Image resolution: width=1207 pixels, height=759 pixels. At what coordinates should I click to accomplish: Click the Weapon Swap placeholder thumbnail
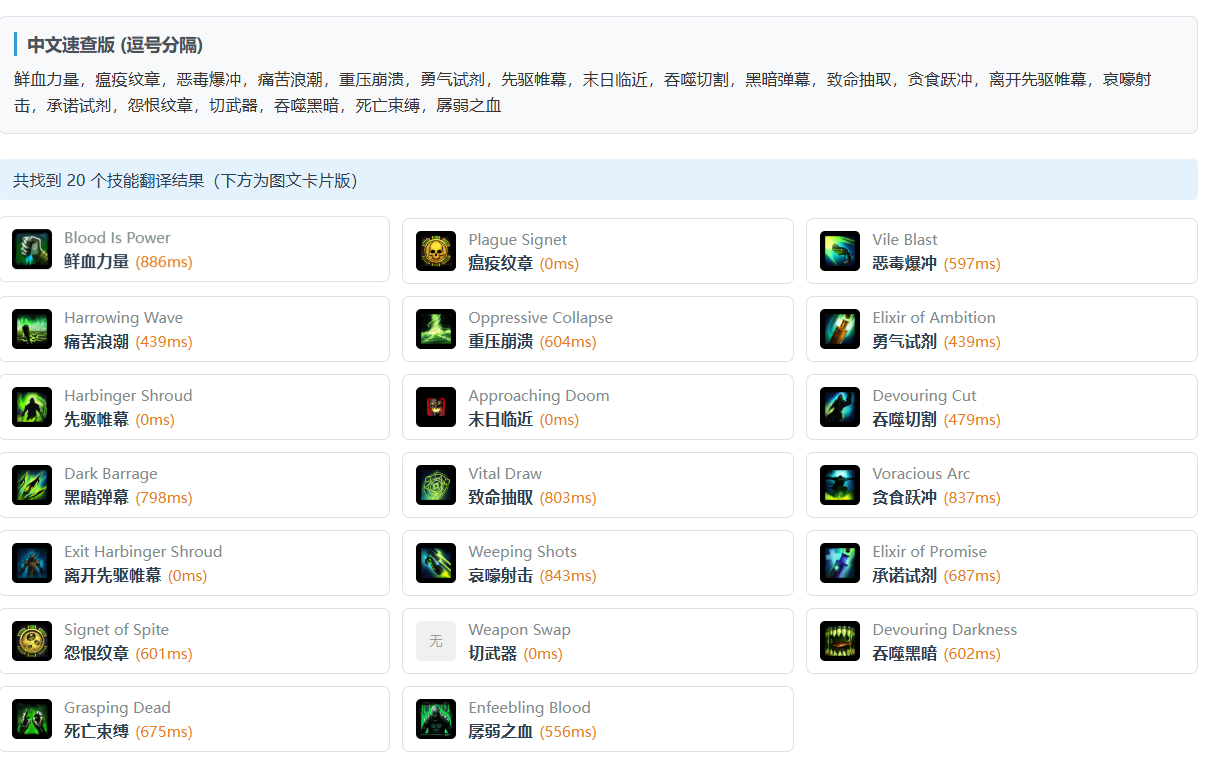coord(436,641)
